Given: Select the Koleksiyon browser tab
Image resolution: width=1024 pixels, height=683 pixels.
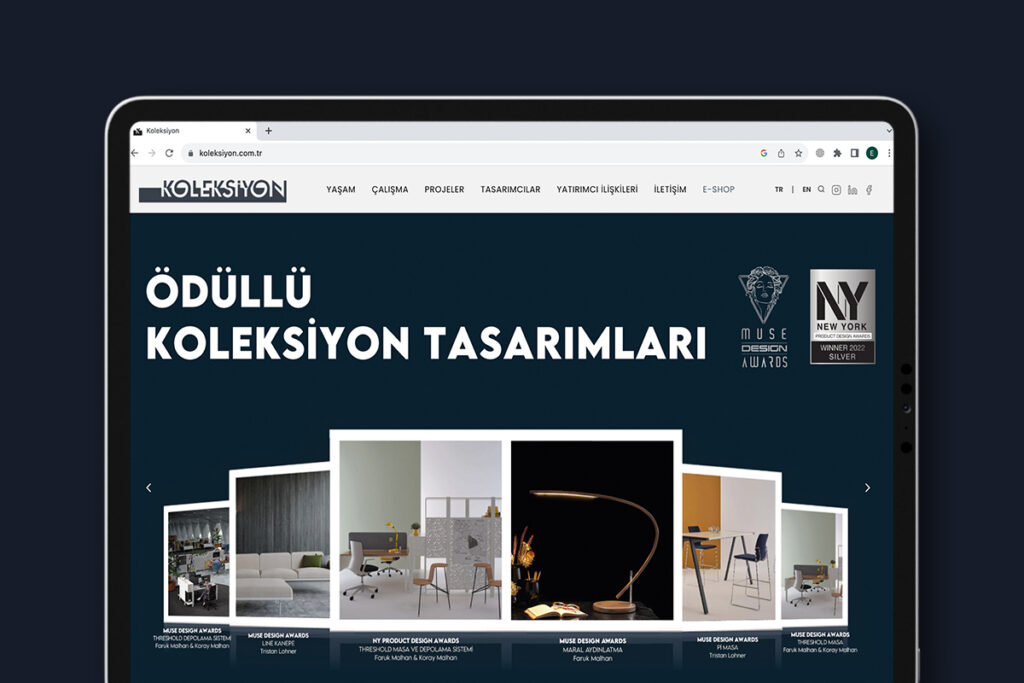Looking at the screenshot, I should coord(193,131).
